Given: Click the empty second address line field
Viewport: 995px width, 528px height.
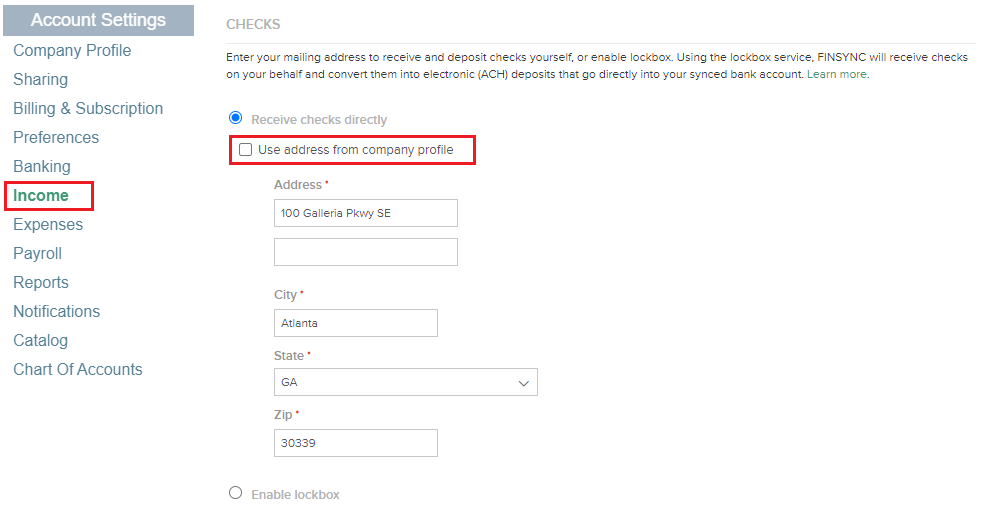Looking at the screenshot, I should pyautogui.click(x=366, y=252).
